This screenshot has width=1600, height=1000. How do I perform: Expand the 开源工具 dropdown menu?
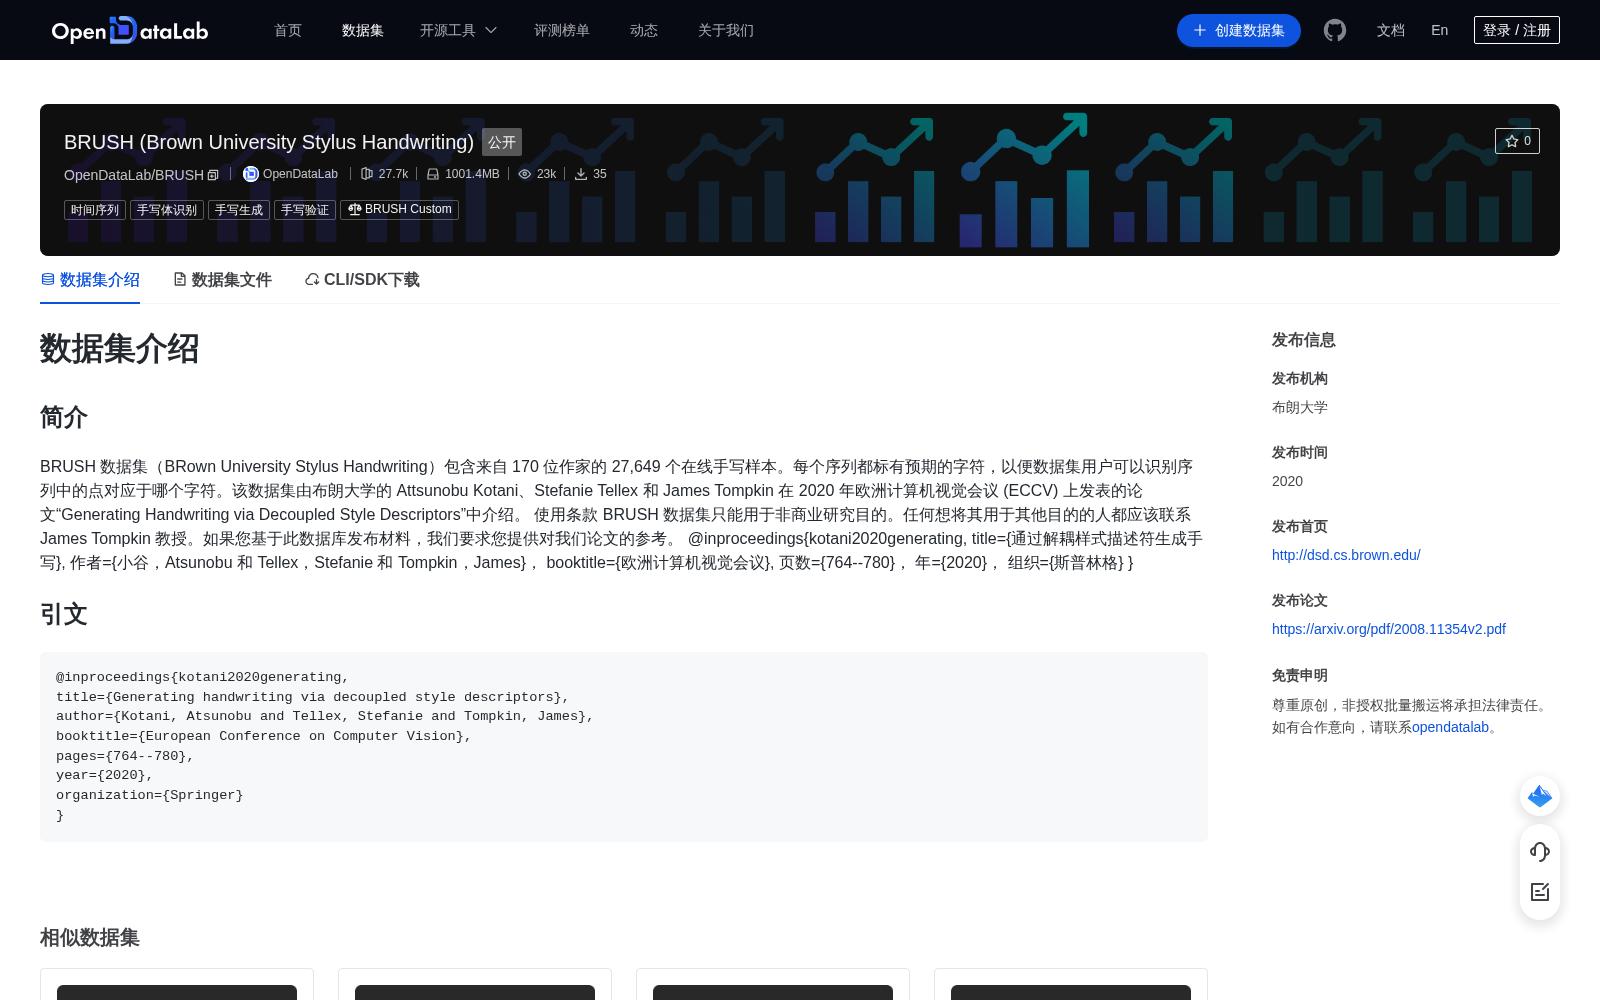[458, 30]
